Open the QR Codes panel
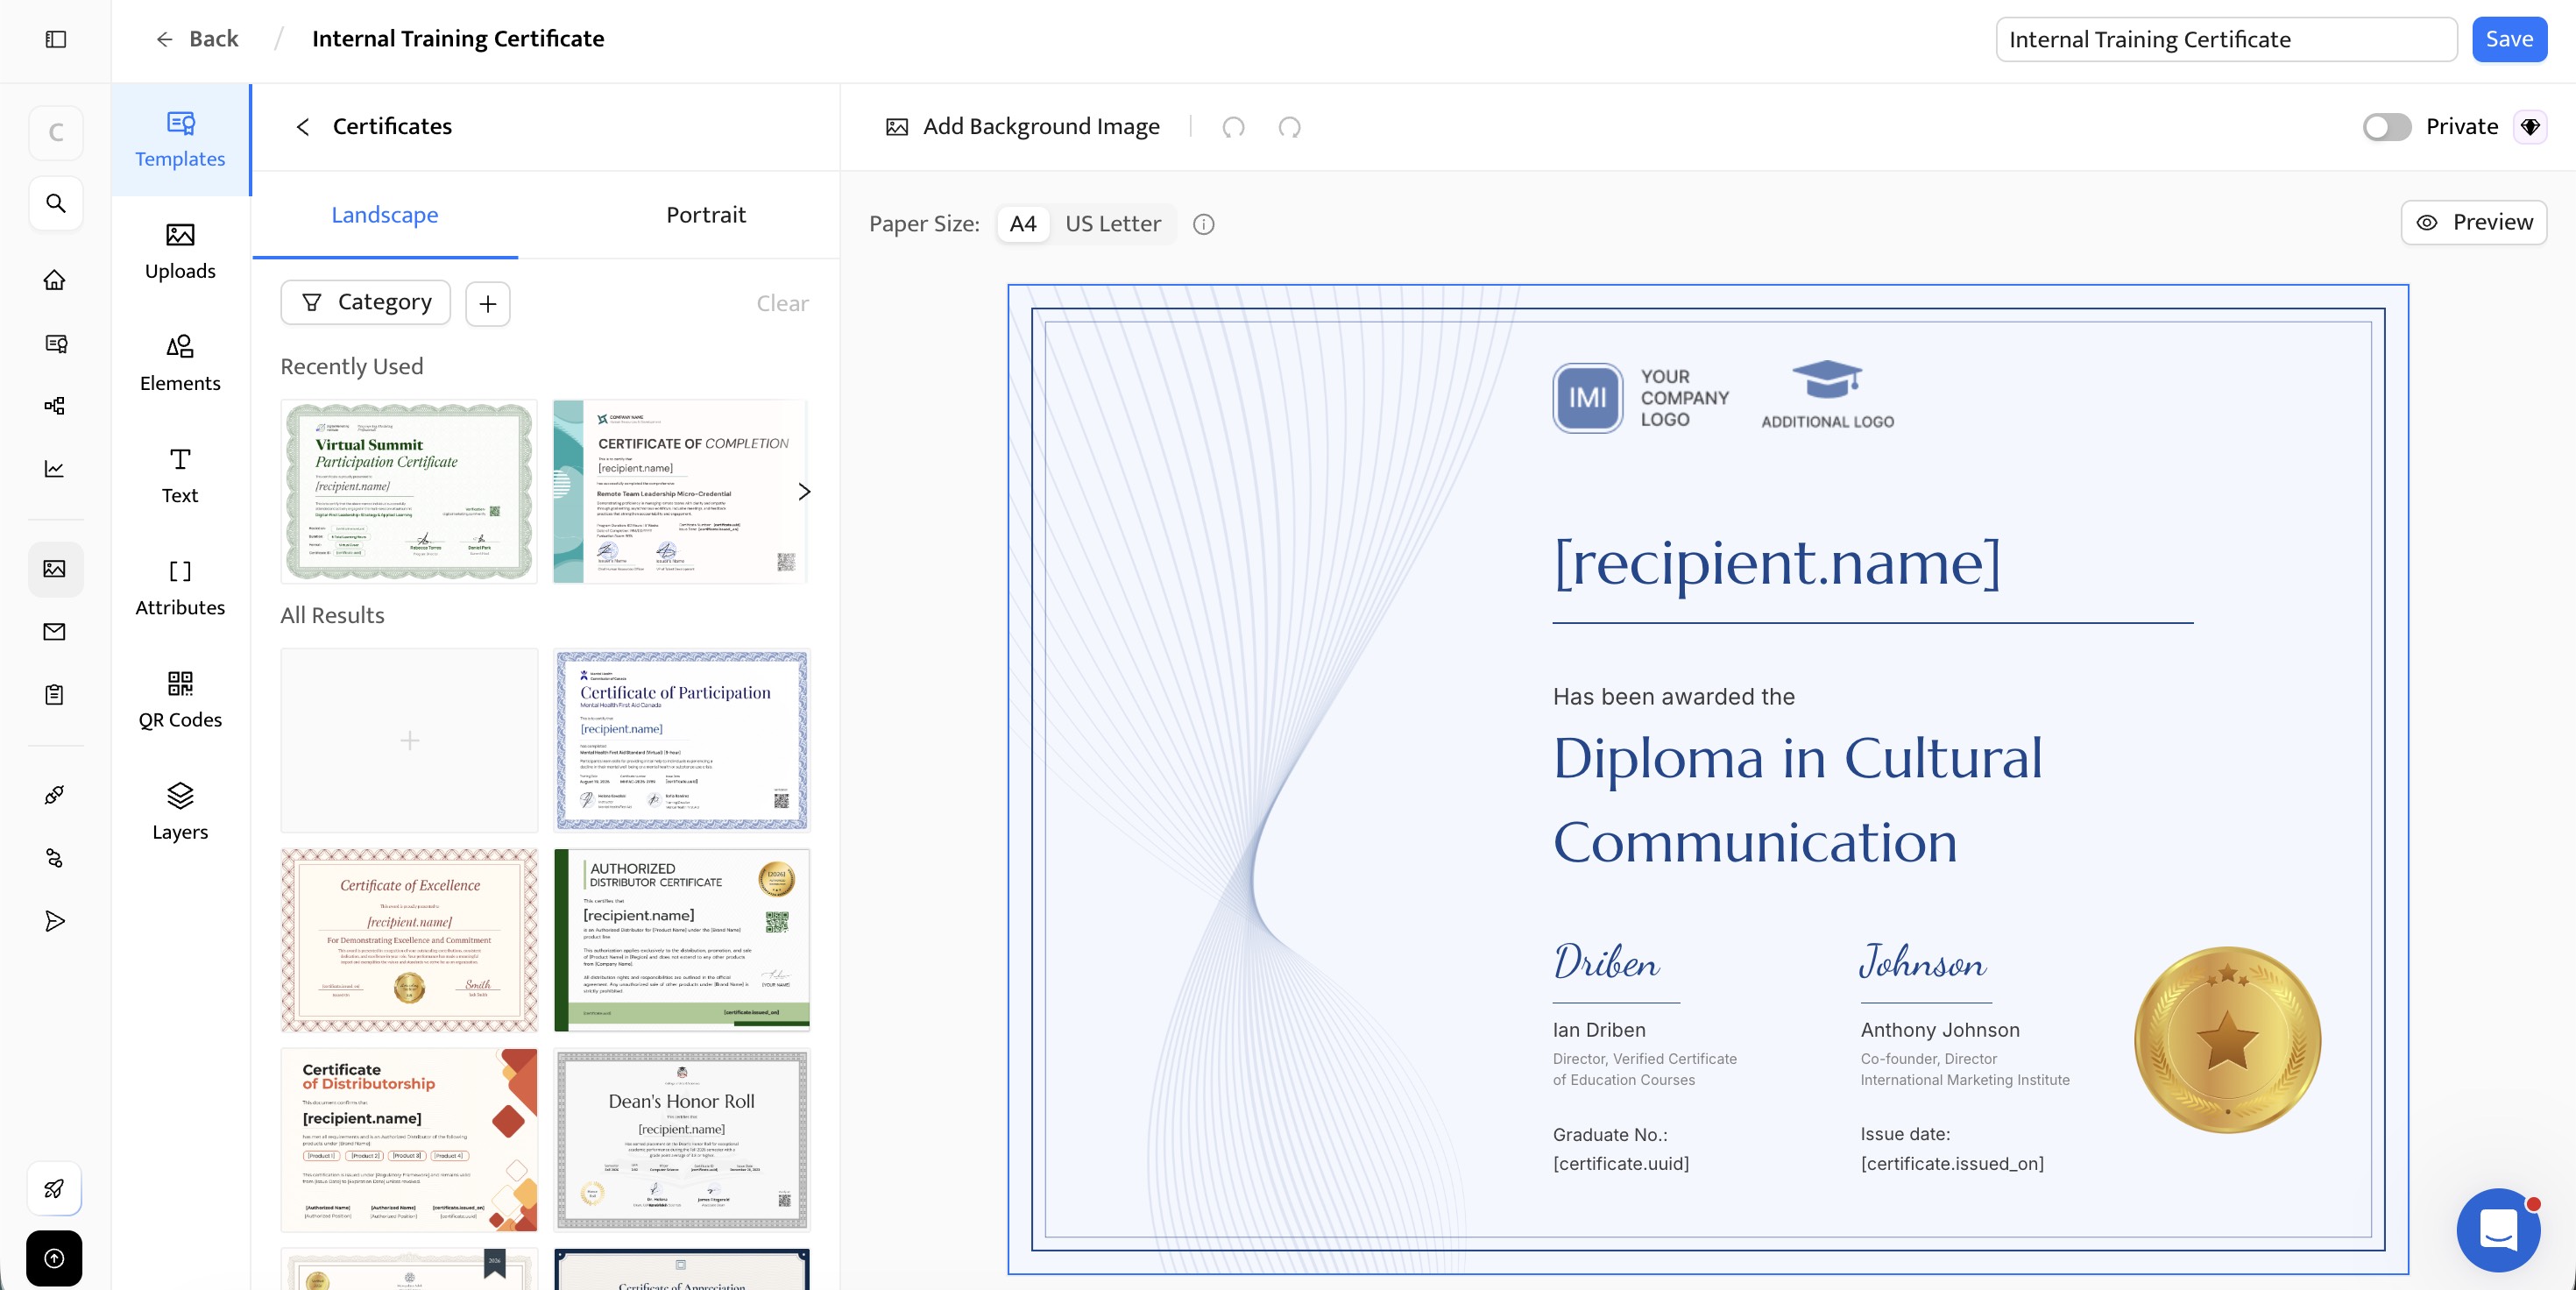Screen dimensions: 2576x1290 coord(180,700)
